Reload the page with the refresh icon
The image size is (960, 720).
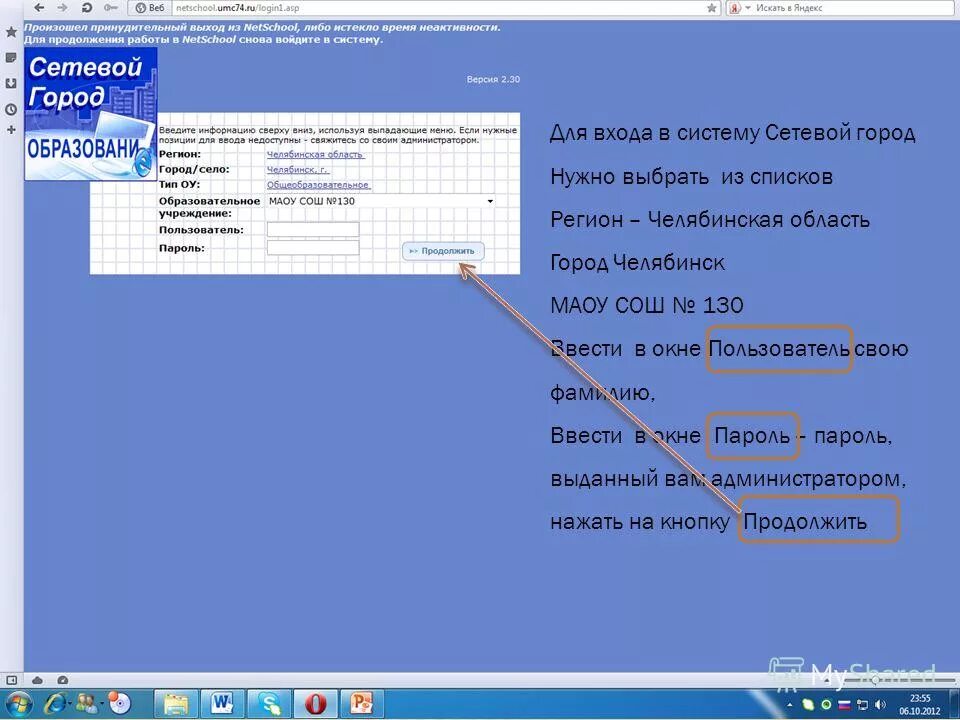(86, 7)
